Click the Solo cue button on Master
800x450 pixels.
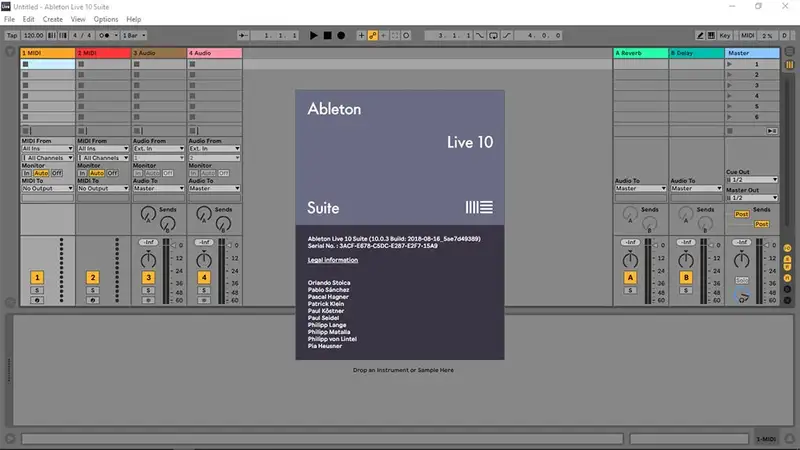click(741, 280)
